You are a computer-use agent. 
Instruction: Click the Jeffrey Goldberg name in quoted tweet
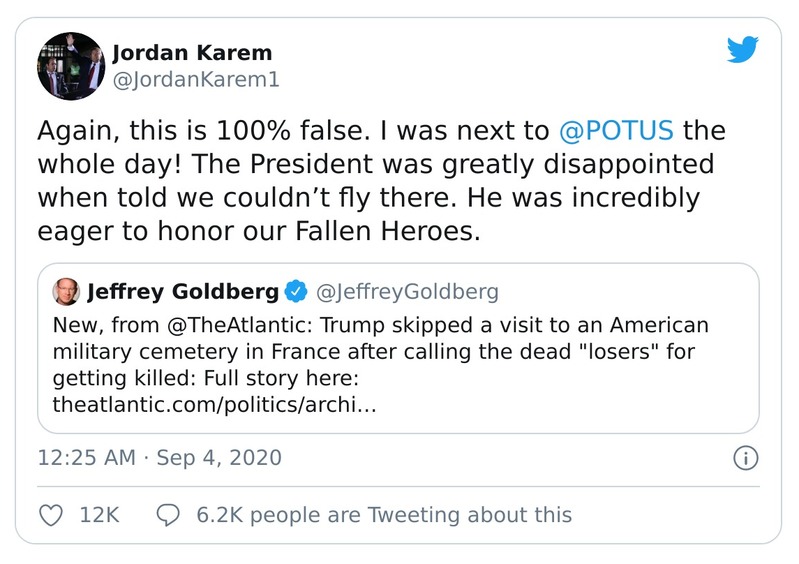click(183, 293)
